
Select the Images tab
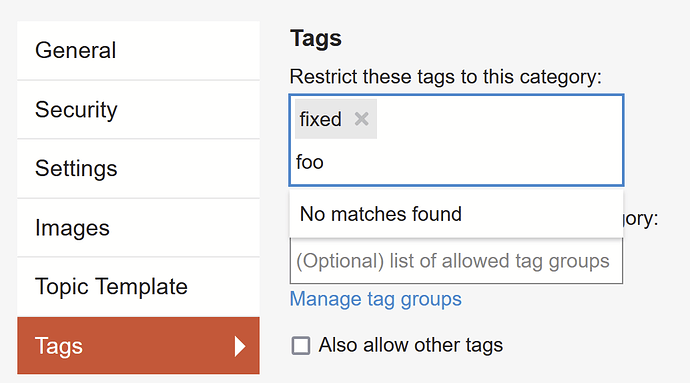(138, 228)
